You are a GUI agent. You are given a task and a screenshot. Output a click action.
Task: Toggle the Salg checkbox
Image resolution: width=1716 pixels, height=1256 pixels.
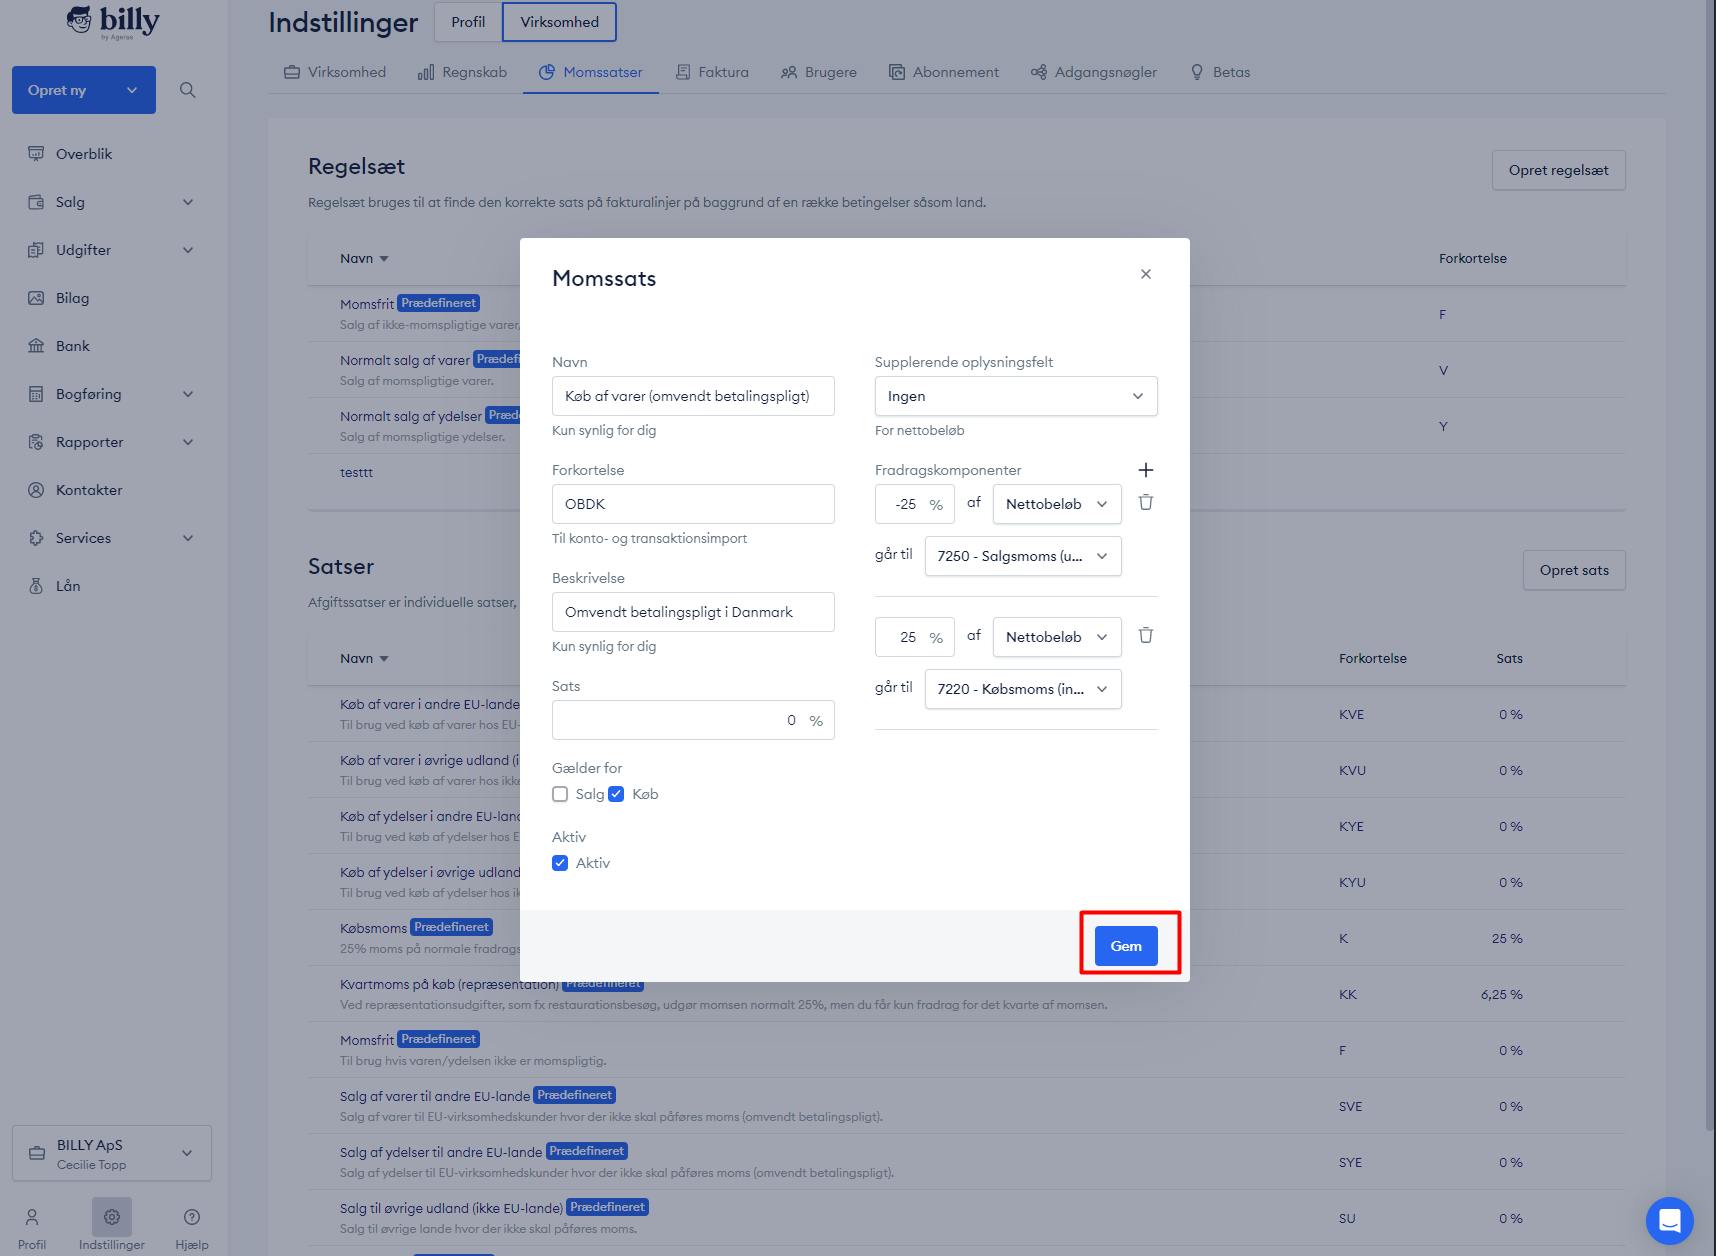(560, 794)
